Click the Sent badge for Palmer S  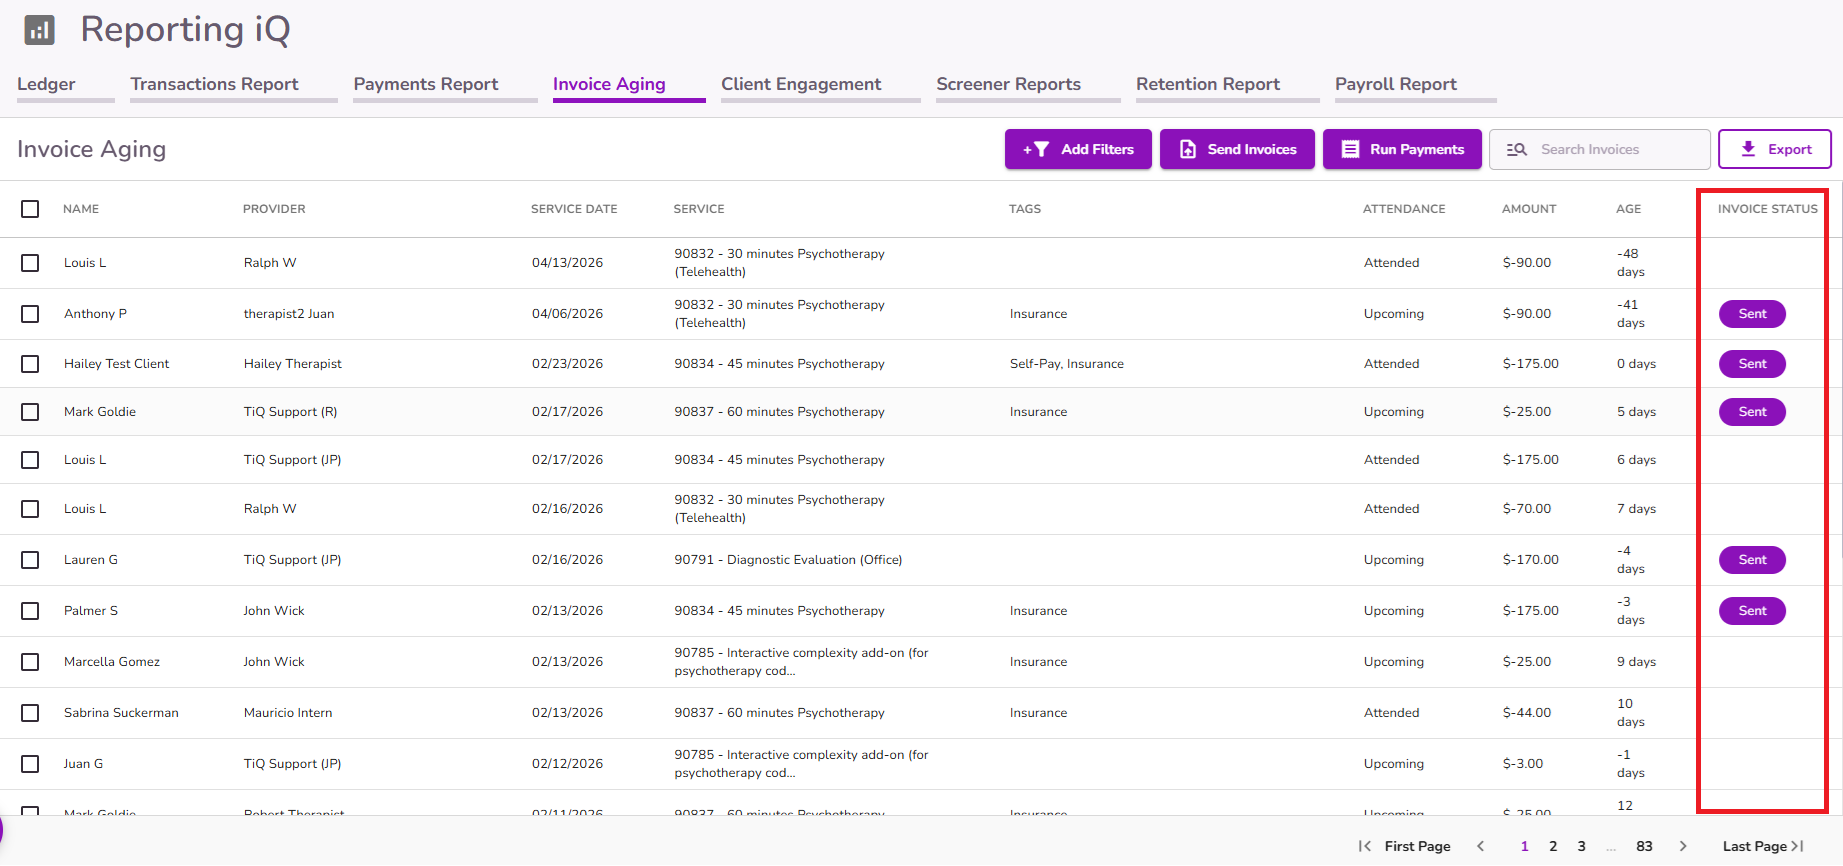click(1752, 611)
